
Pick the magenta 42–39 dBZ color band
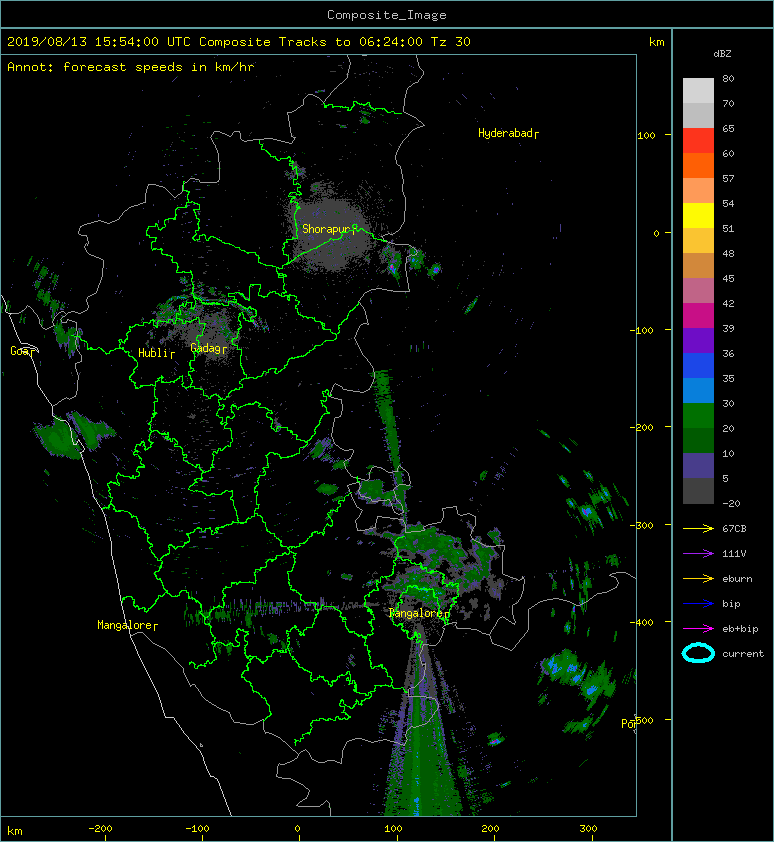coord(698,316)
